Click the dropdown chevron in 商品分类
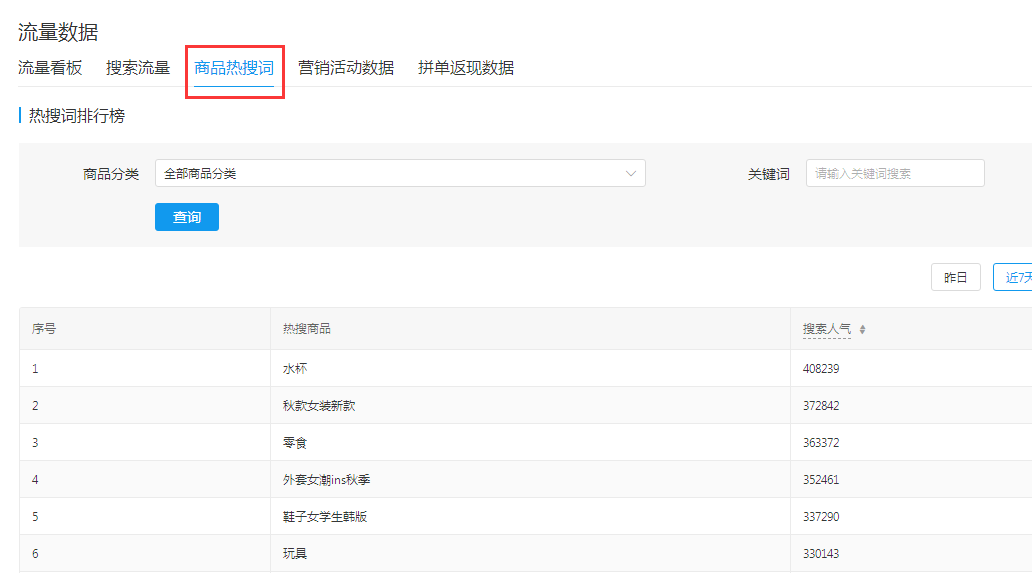1032x573 pixels. click(x=631, y=174)
